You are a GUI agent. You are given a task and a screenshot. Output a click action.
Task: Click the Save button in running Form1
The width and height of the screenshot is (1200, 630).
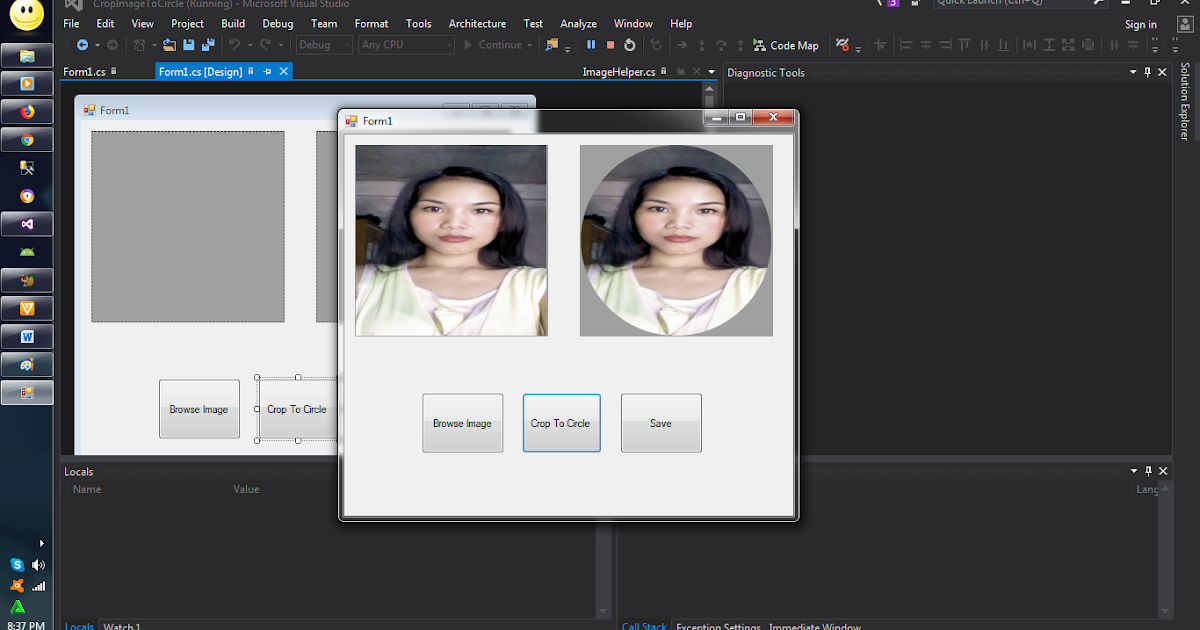pos(661,423)
